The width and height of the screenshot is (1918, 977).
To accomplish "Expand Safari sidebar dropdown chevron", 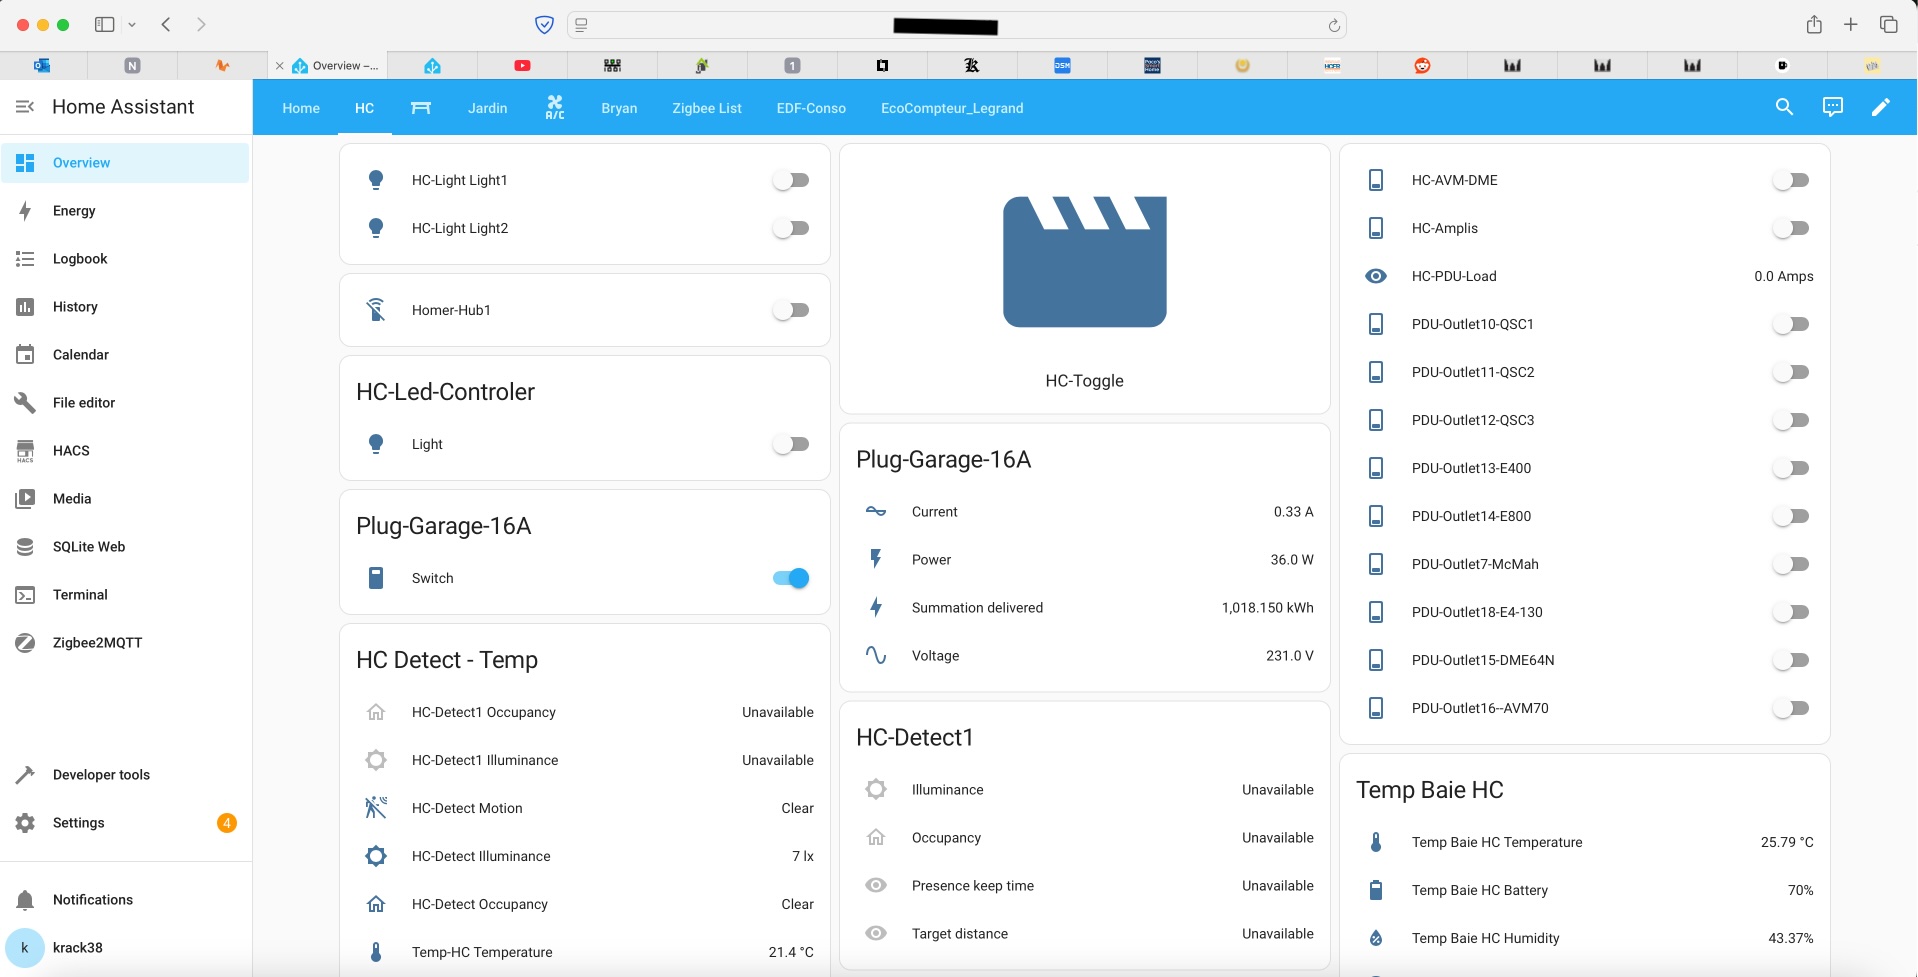I will (x=132, y=25).
